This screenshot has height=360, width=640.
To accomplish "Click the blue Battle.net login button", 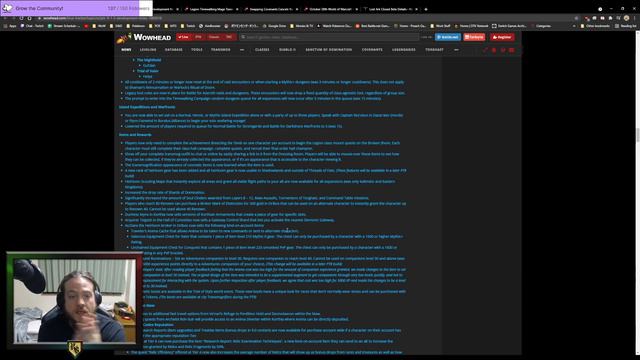I will pyautogui.click(x=448, y=37).
